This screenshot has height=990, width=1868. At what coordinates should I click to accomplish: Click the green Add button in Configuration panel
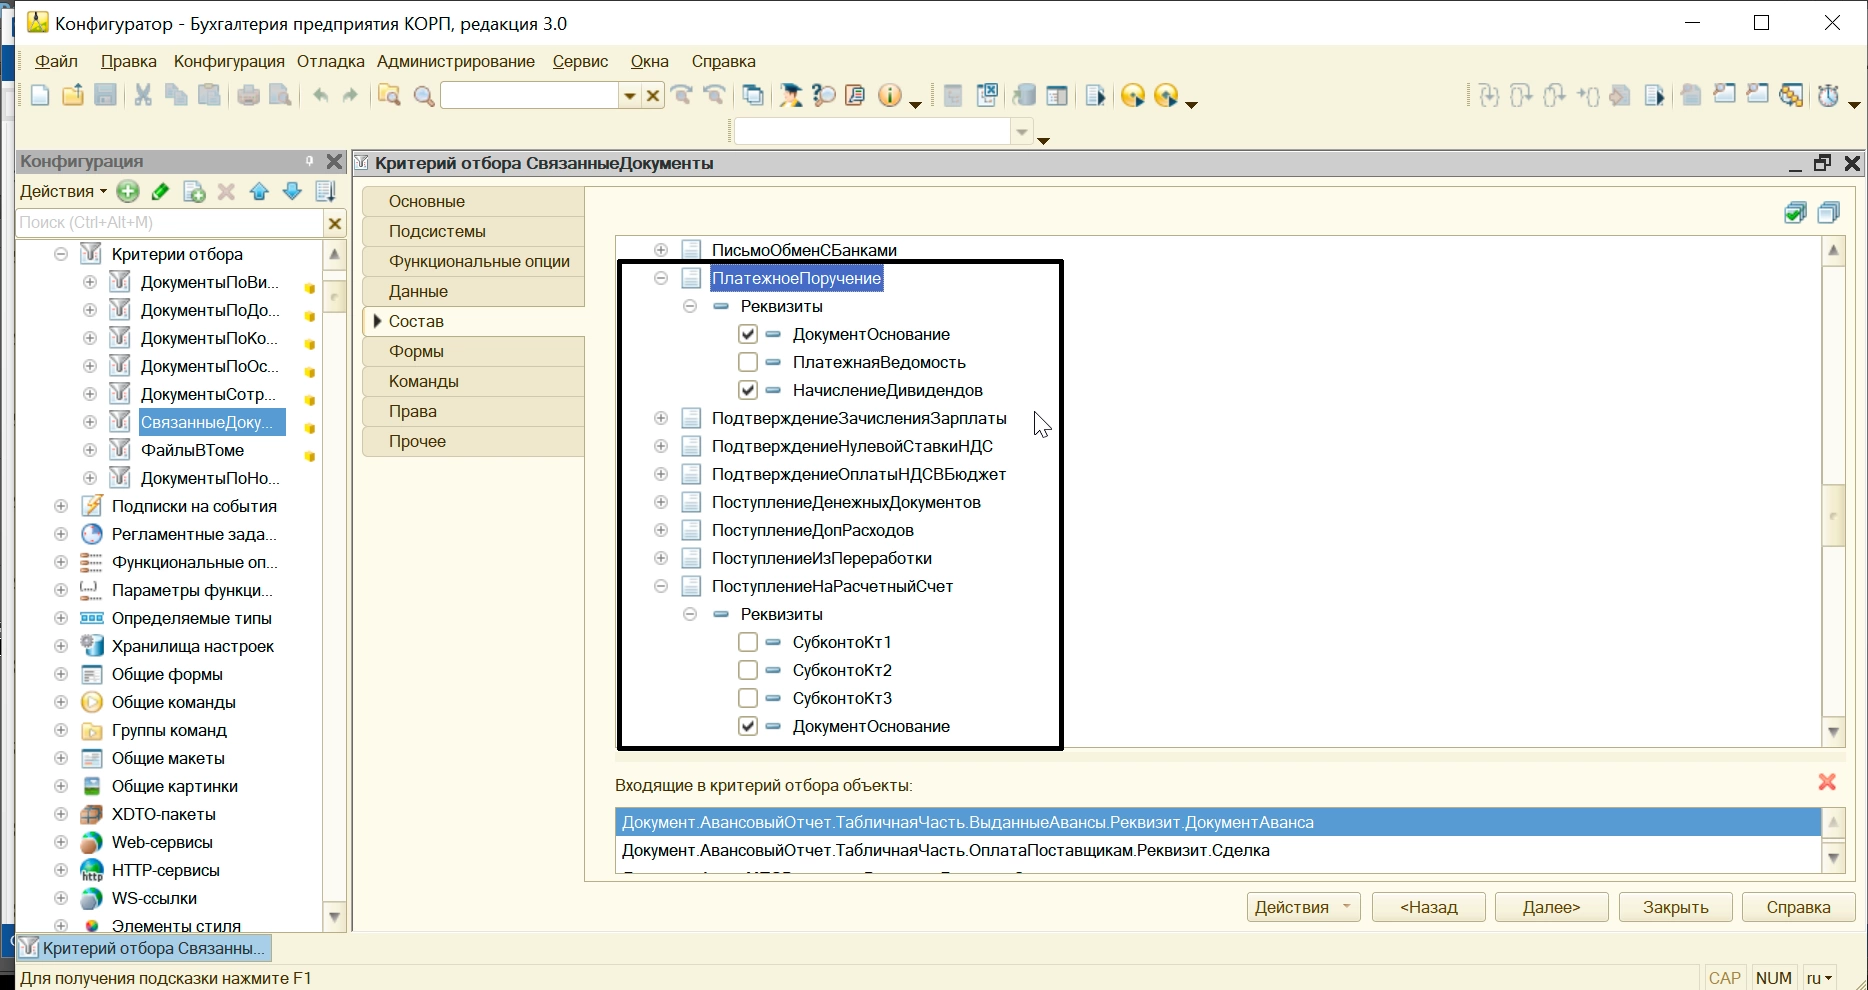[128, 191]
